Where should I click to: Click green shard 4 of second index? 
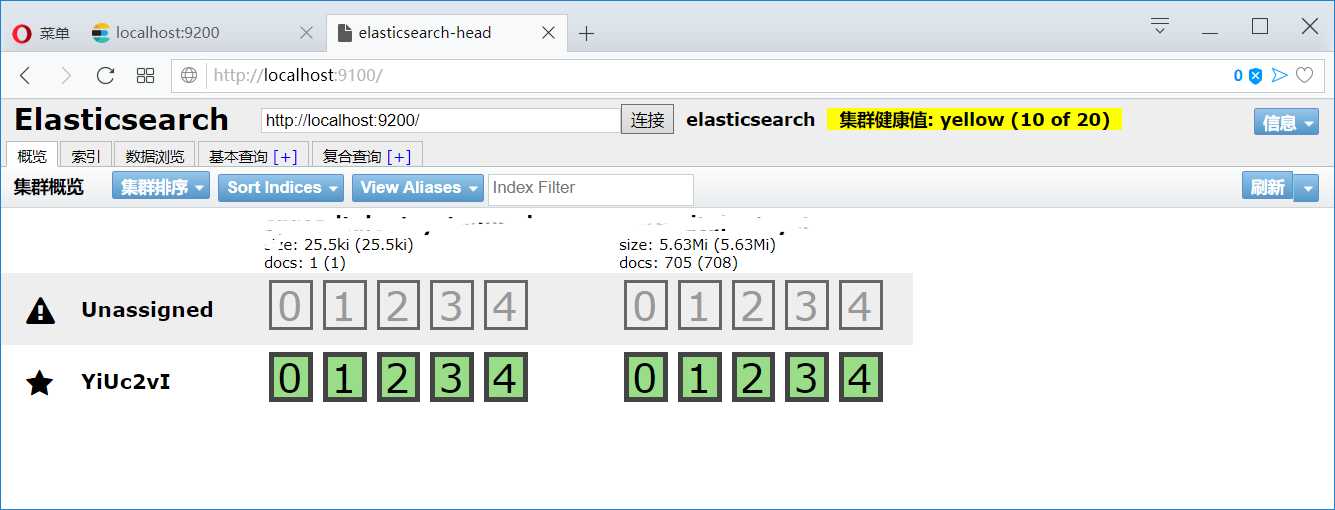pos(861,378)
